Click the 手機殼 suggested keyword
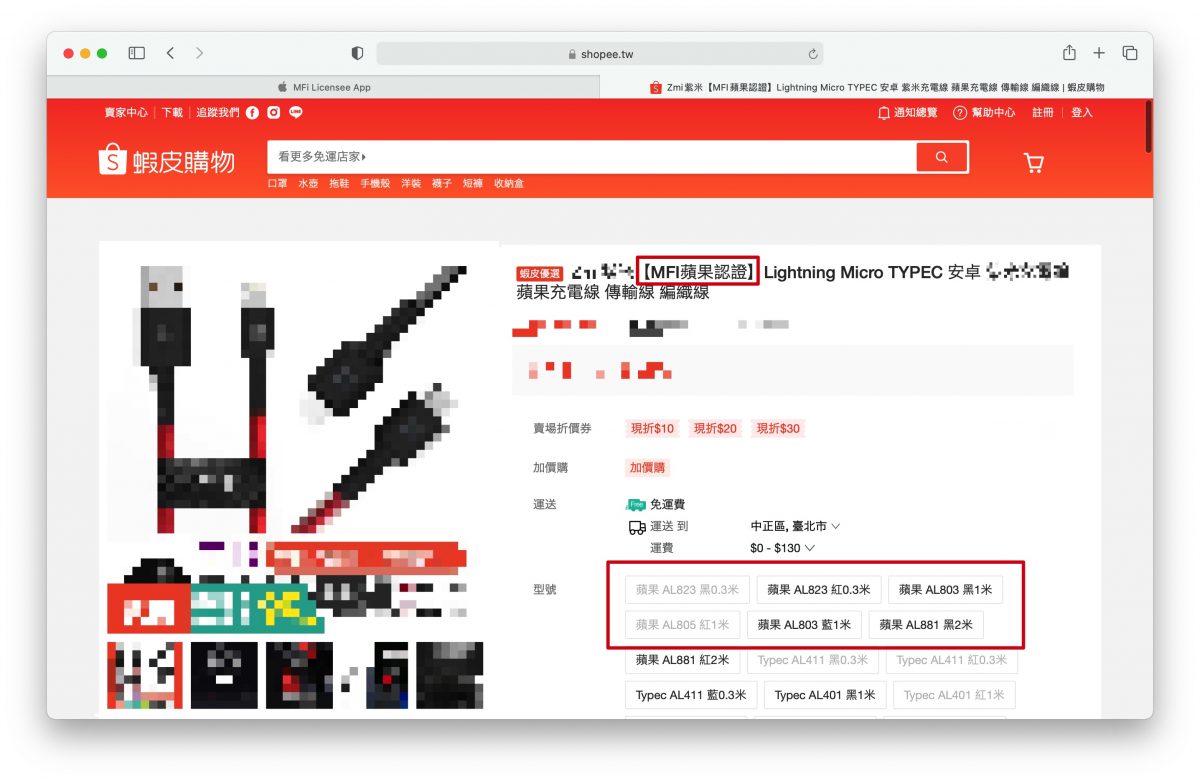1200x781 pixels. click(x=375, y=184)
